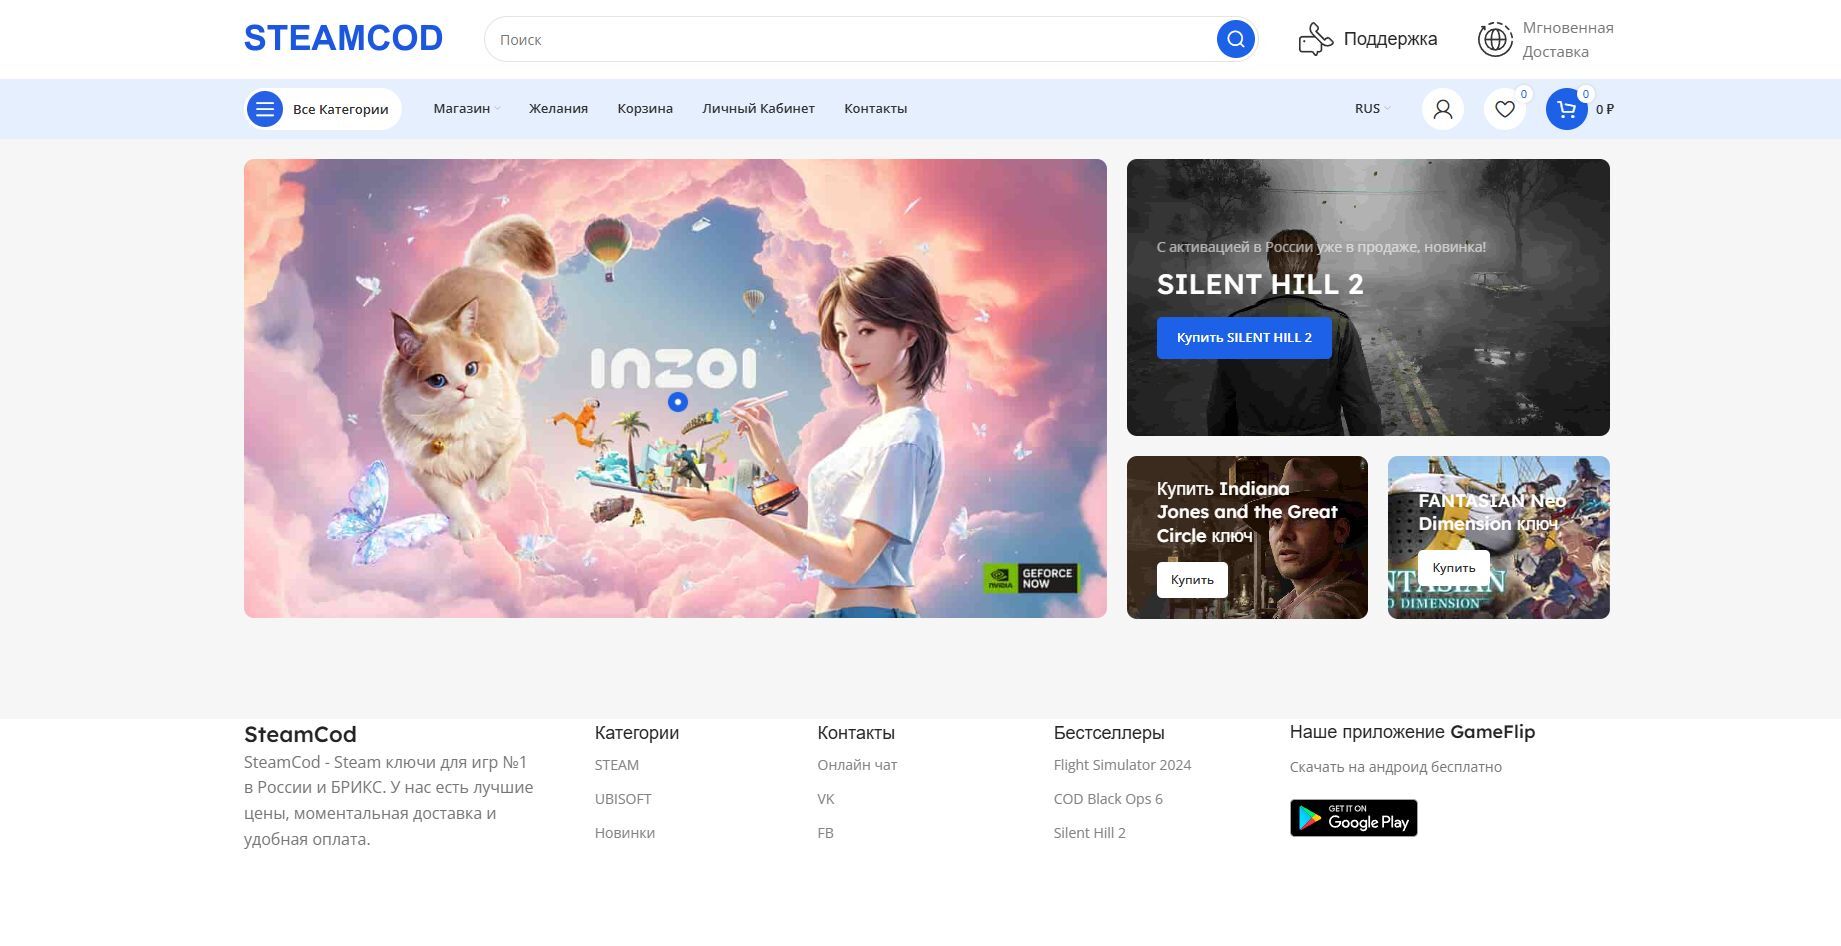Click the globe instant delivery icon
Viewport: 1841px width, 946px height.
pos(1495,39)
